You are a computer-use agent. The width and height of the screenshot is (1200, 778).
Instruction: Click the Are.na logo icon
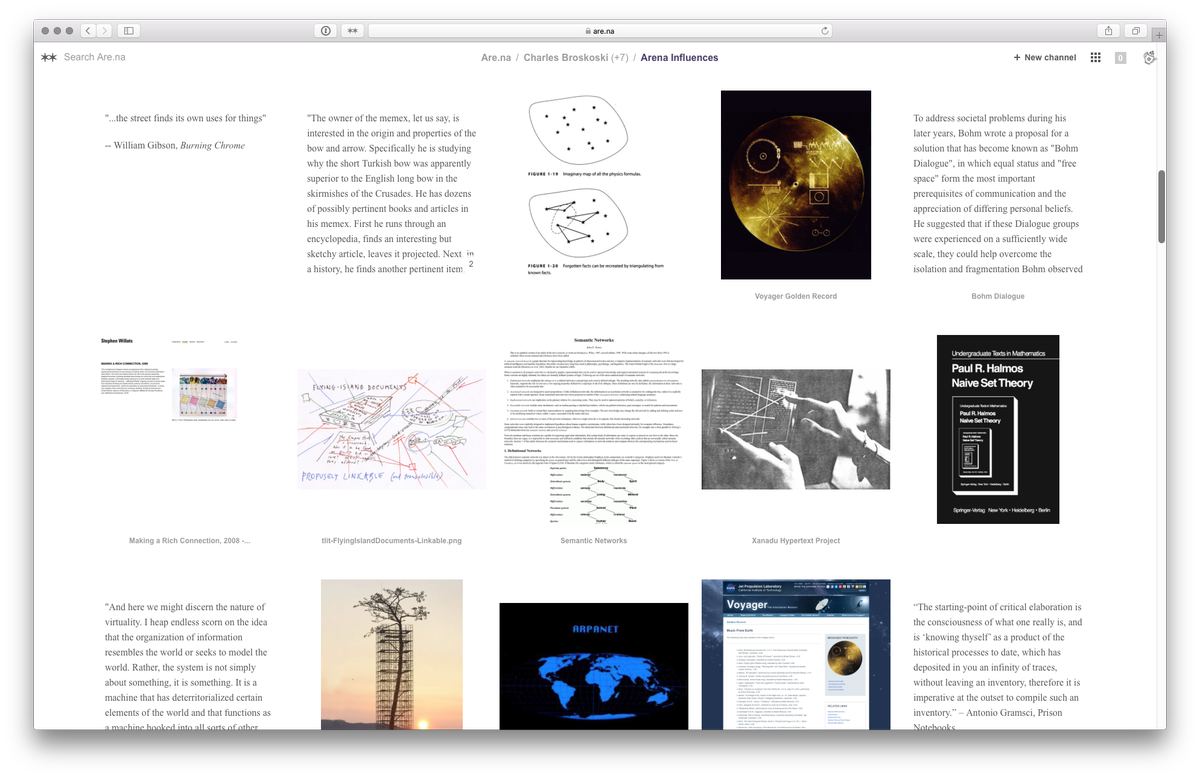coord(49,58)
